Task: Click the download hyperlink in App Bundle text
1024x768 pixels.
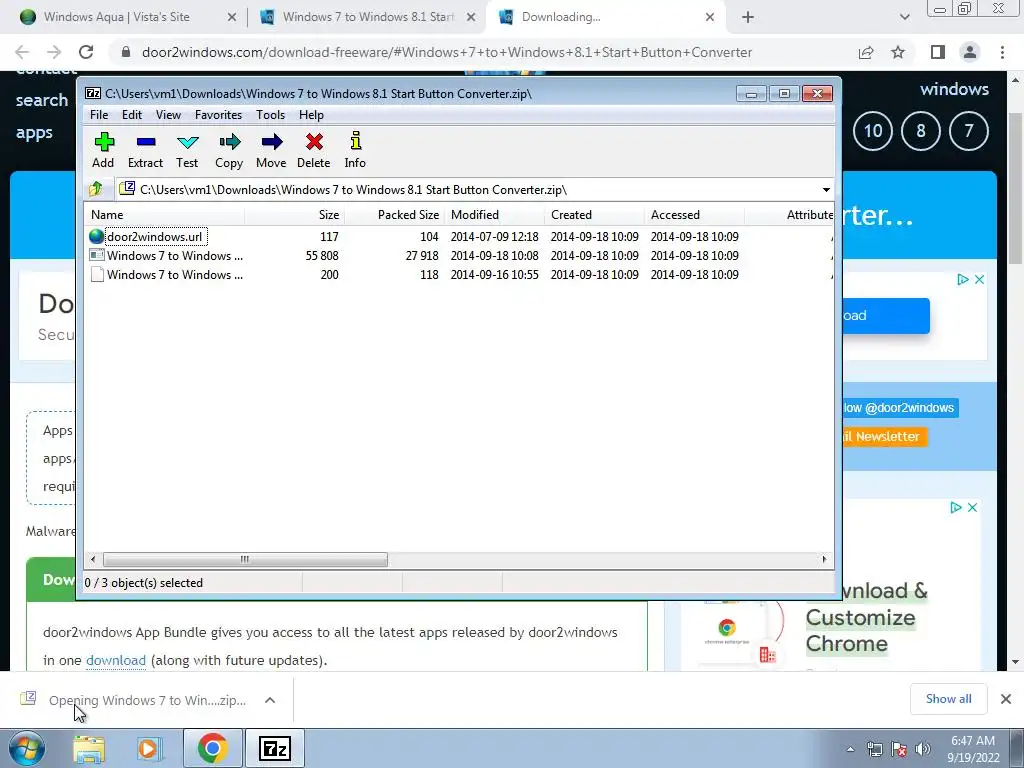Action: tap(116, 660)
